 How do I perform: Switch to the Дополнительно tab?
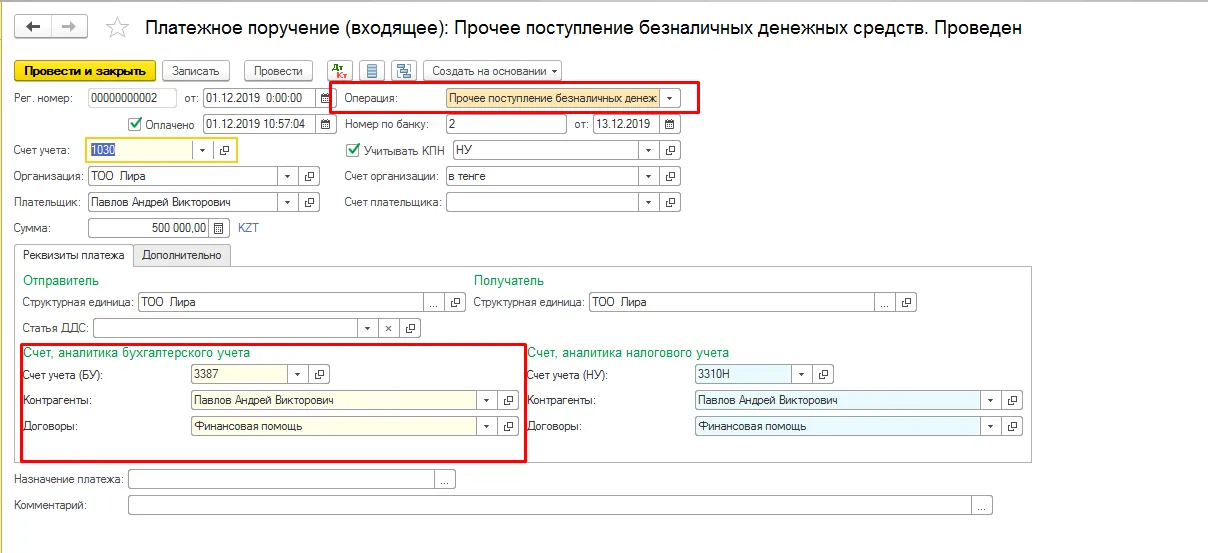pyautogui.click(x=182, y=255)
